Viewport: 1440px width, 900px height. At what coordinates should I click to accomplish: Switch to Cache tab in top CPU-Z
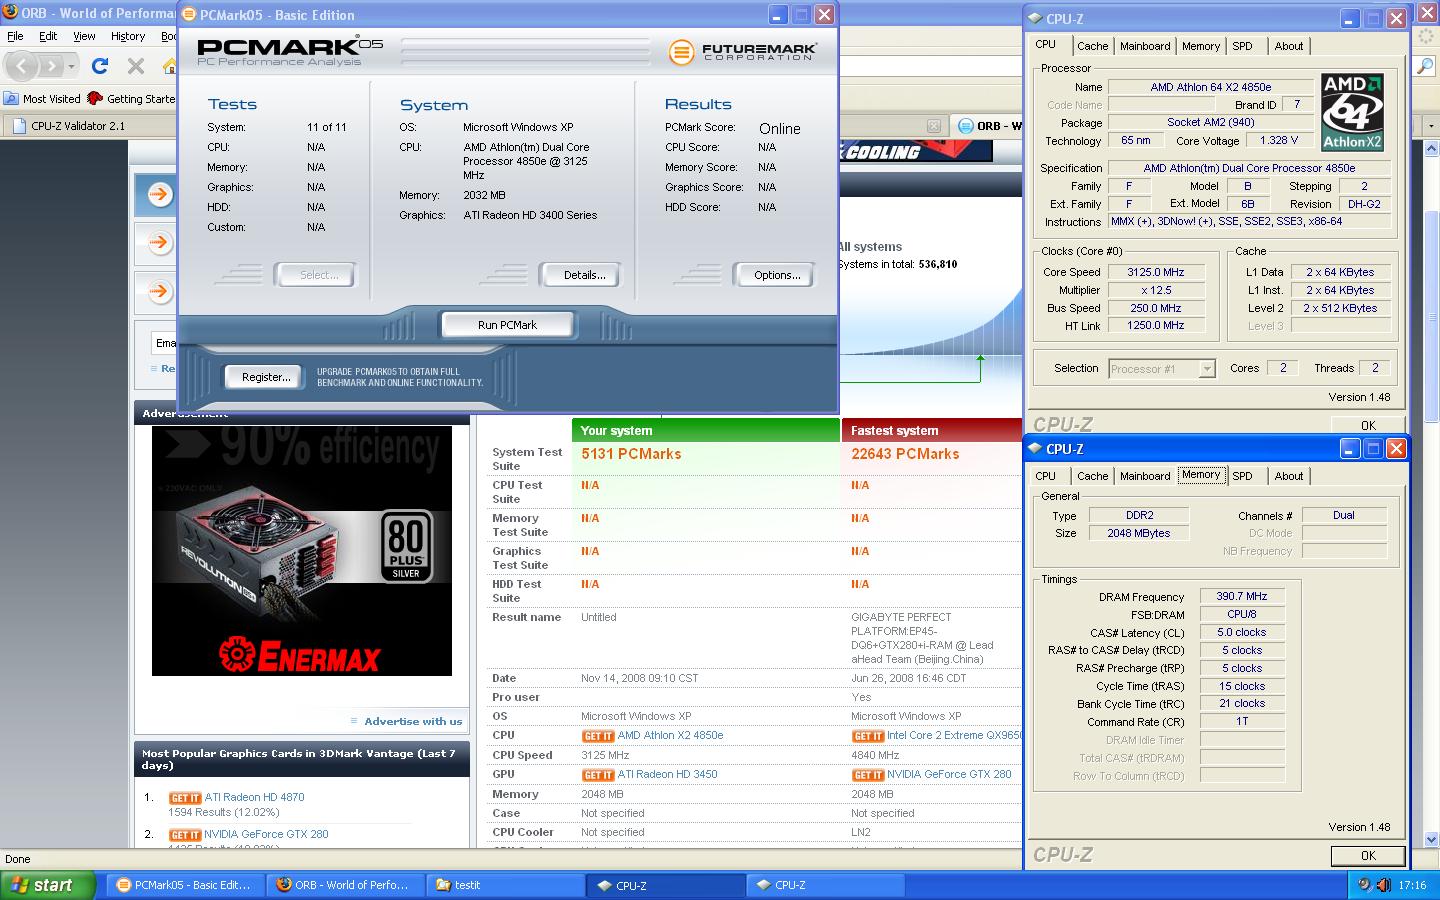pos(1092,46)
